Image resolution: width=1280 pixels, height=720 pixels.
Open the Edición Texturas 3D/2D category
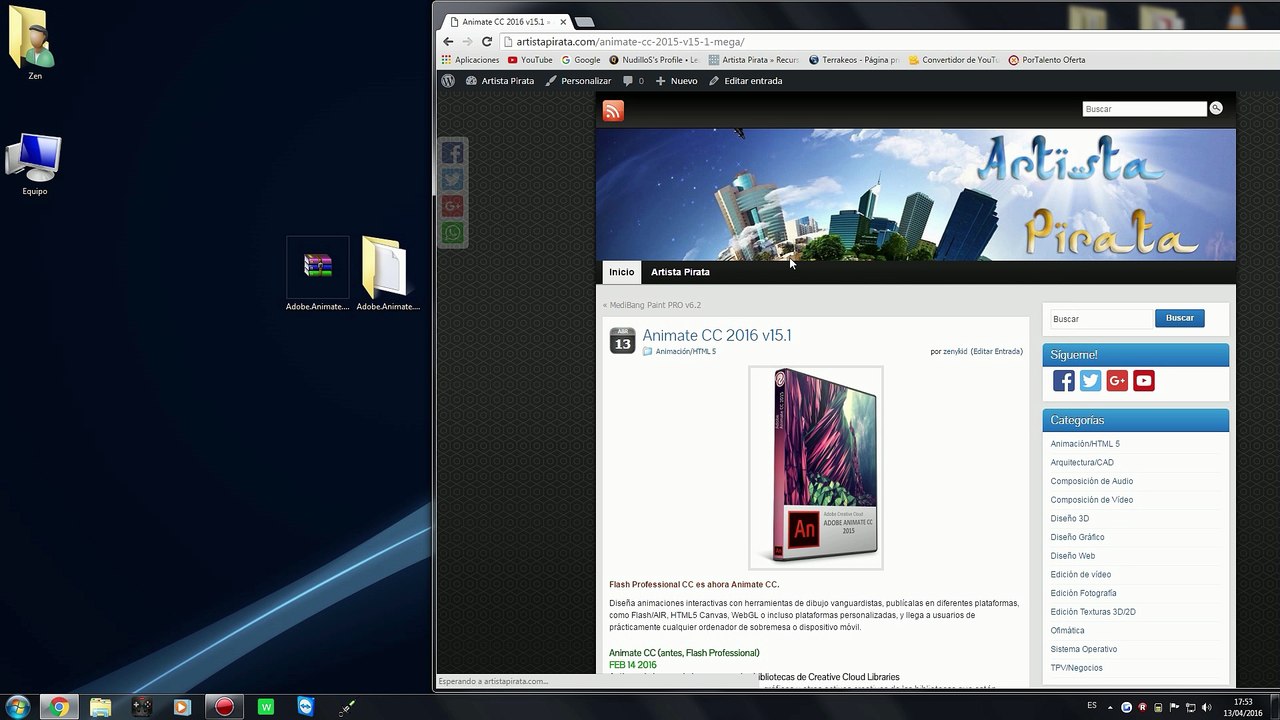pos(1093,612)
